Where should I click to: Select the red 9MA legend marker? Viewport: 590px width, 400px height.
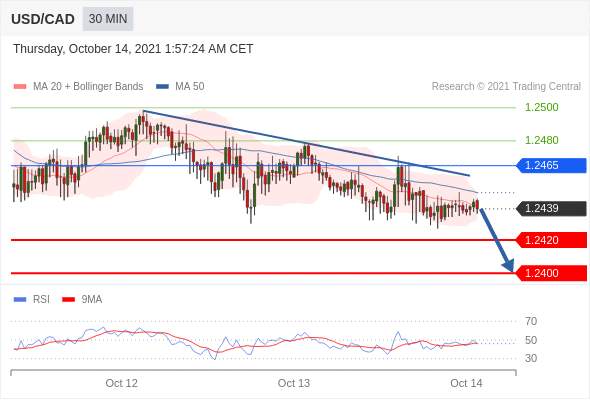pos(68,300)
